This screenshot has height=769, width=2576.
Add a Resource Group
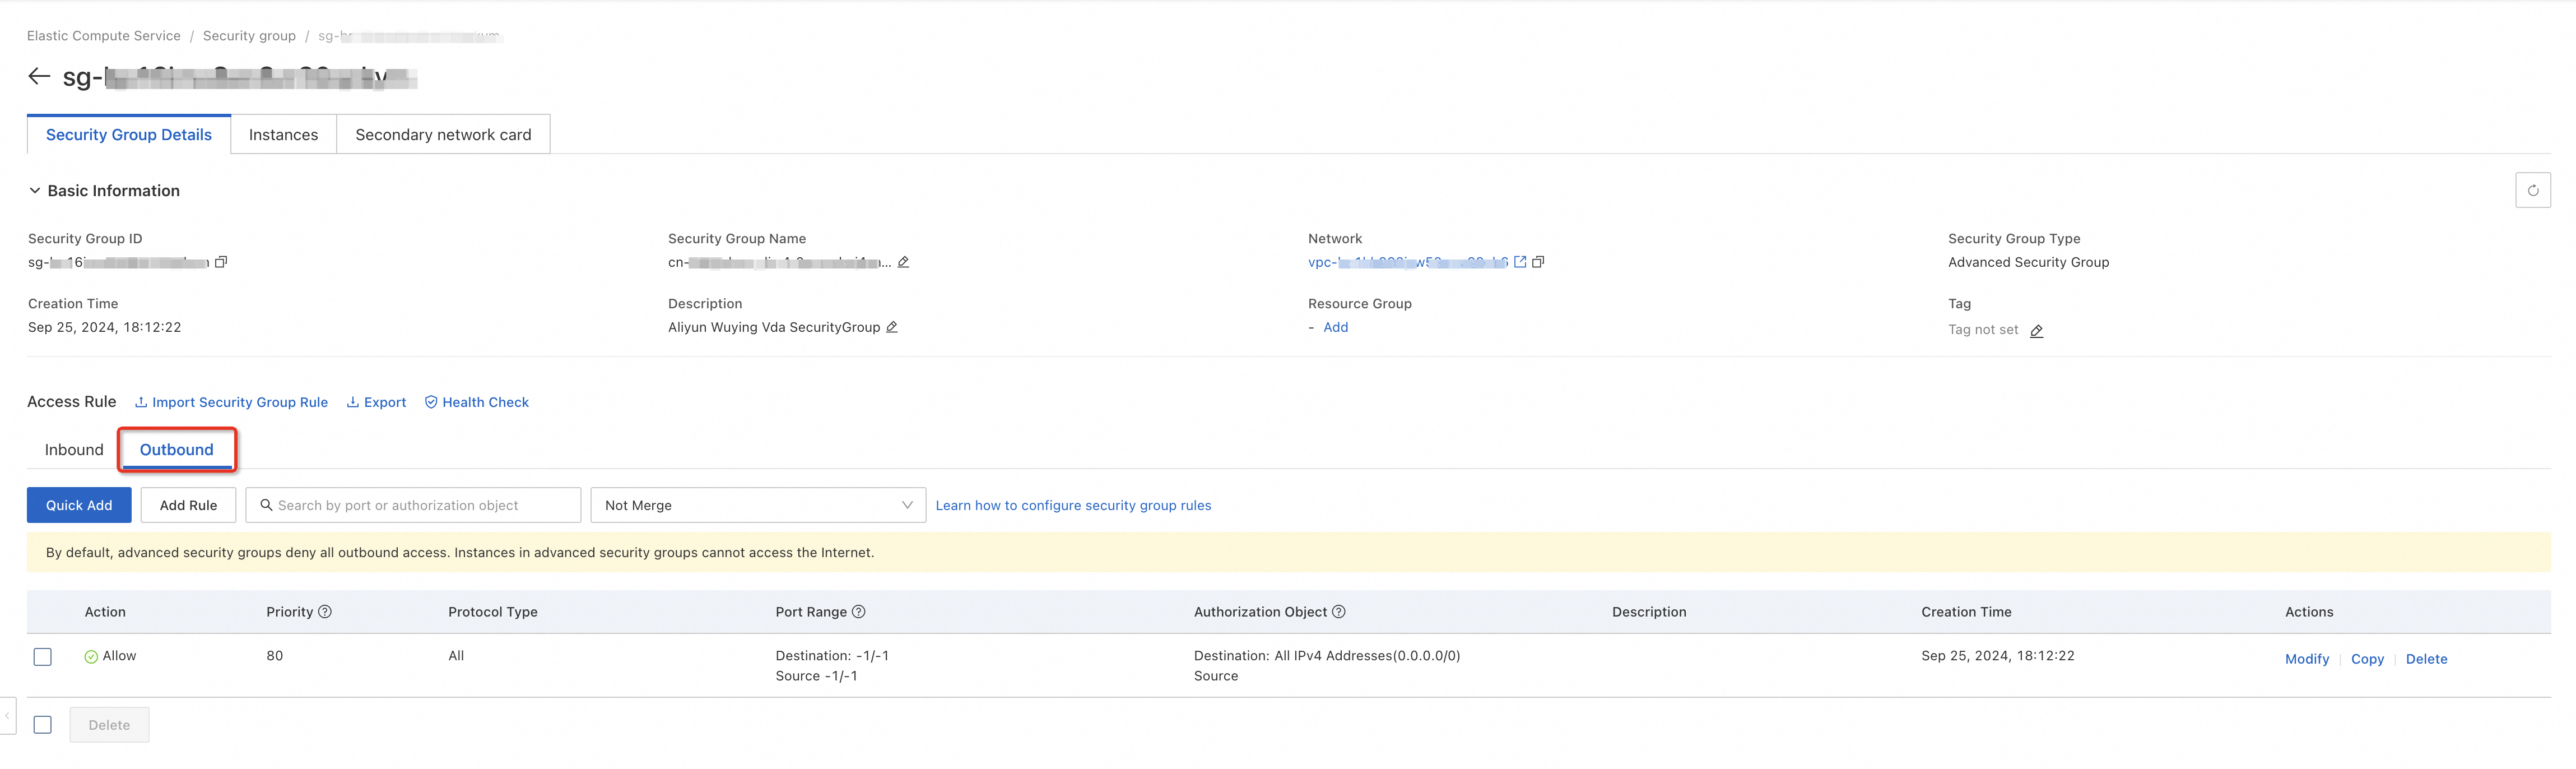point(1335,327)
